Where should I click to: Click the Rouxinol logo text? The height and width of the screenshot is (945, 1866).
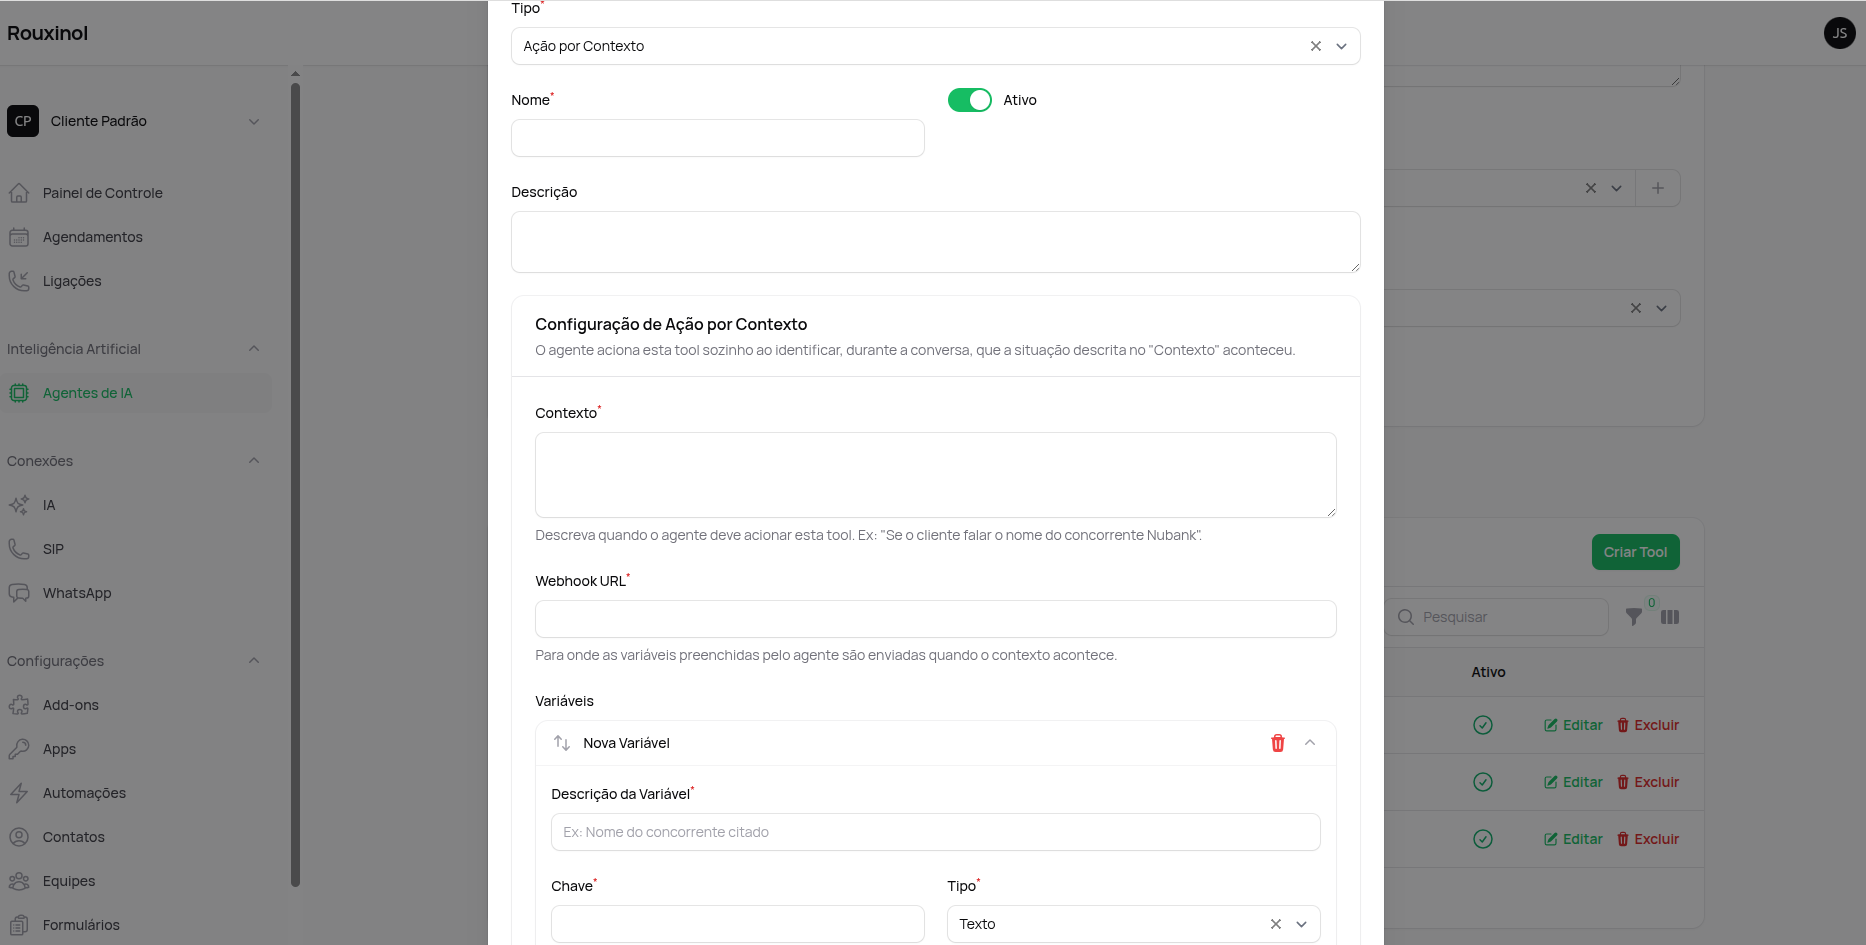pos(47,33)
